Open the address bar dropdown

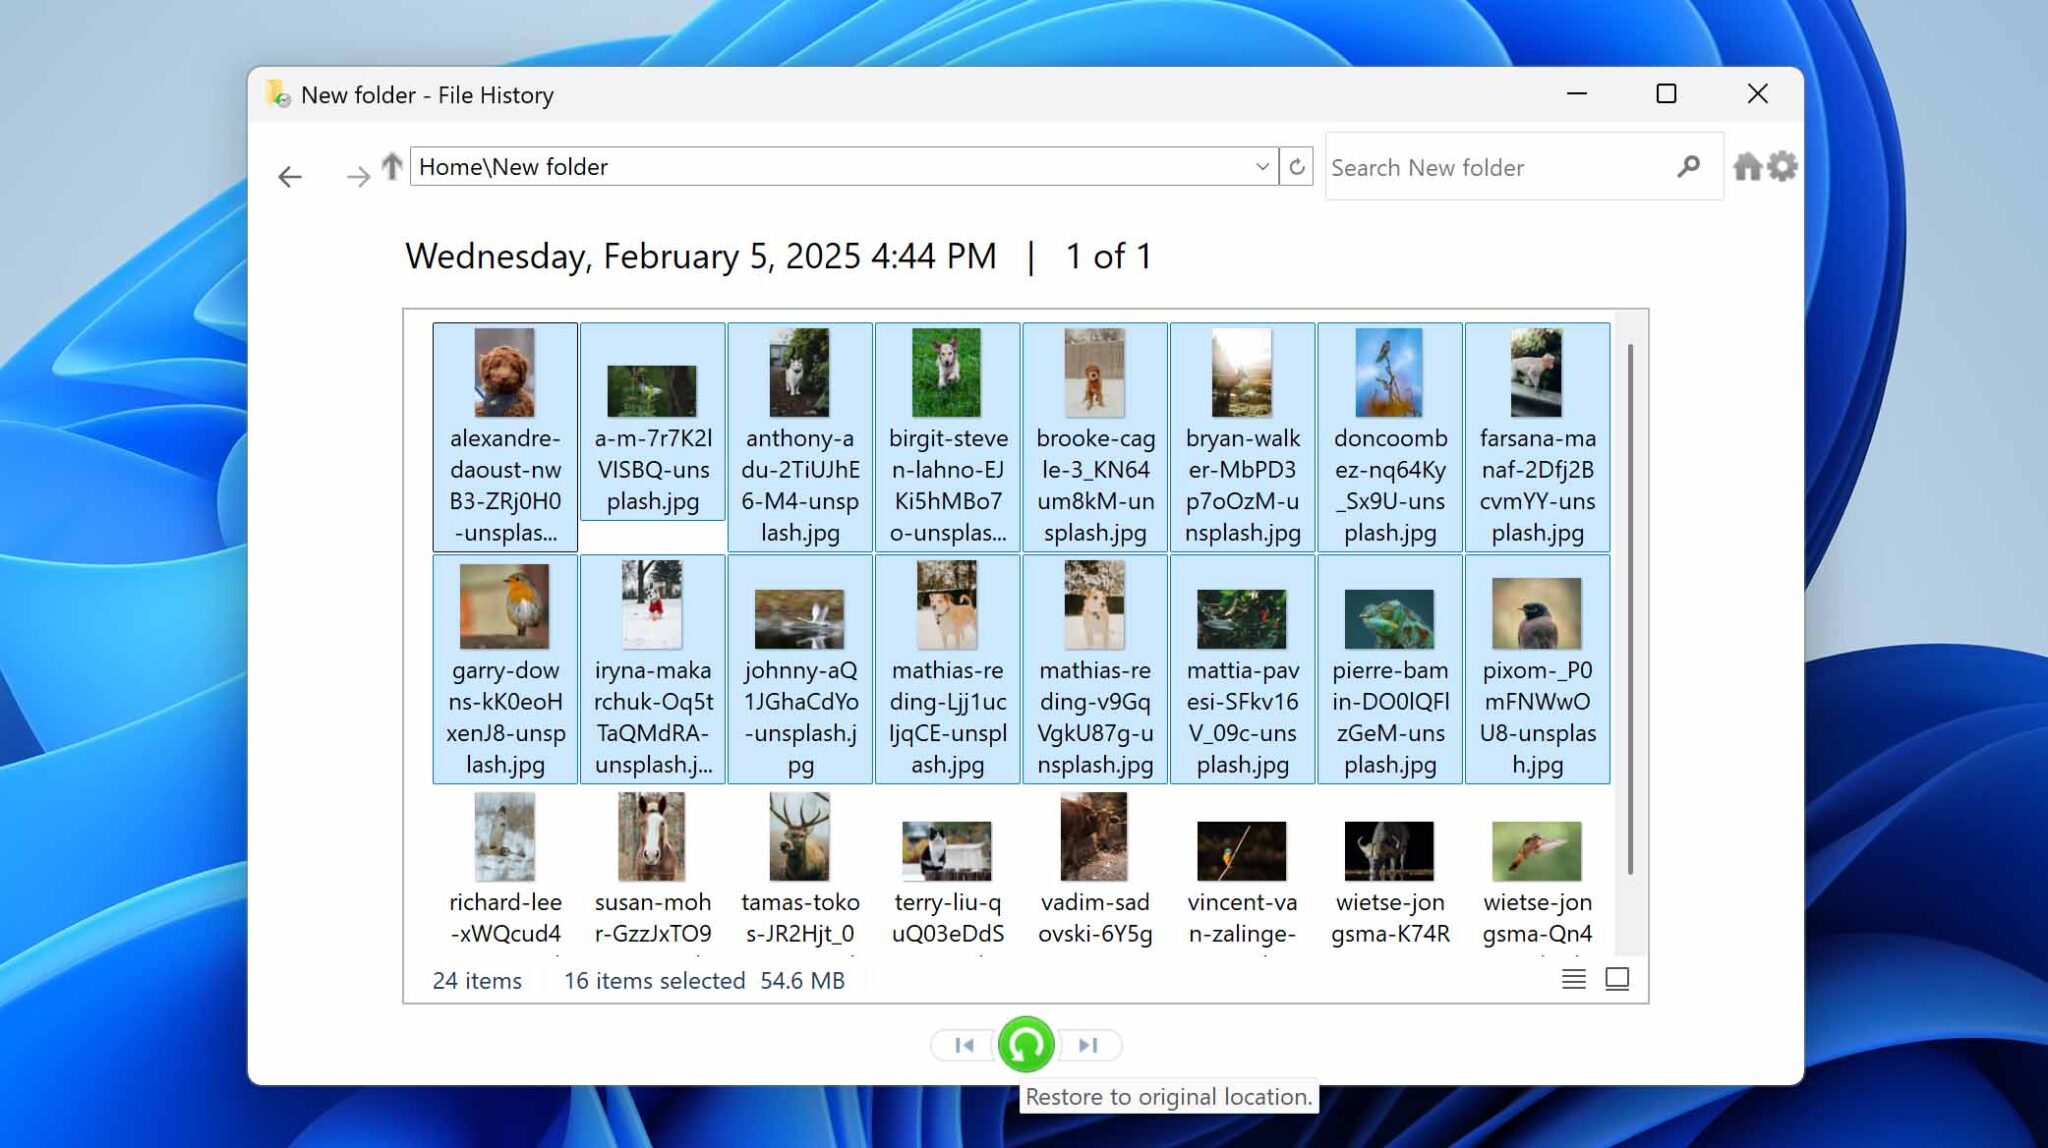pos(1261,166)
